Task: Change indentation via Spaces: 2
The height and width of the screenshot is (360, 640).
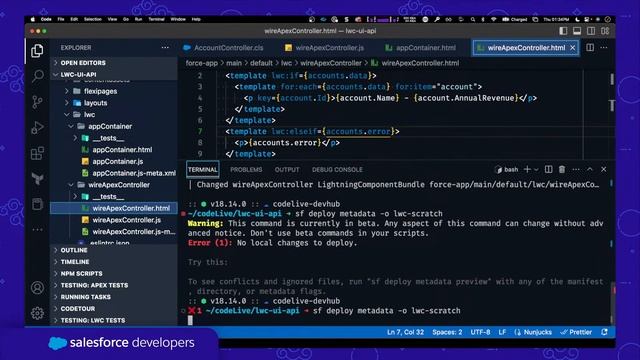Action: point(447,332)
